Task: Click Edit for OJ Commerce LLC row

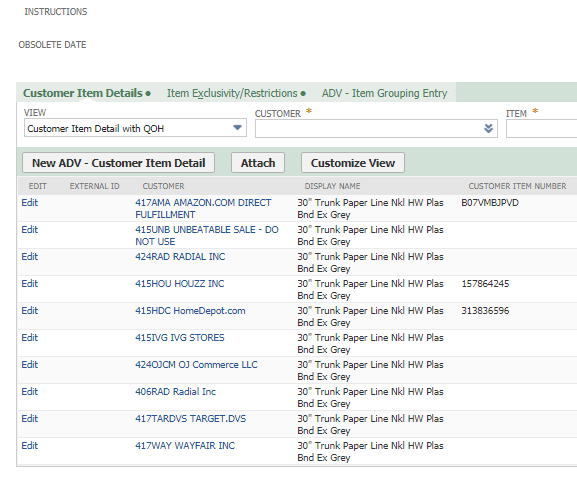Action: tap(29, 364)
